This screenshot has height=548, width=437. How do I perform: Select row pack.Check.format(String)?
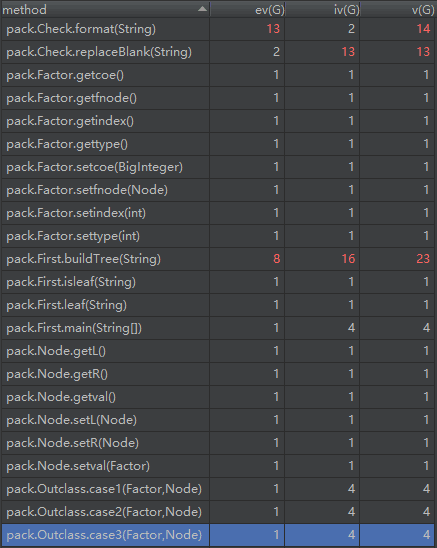click(x=218, y=29)
